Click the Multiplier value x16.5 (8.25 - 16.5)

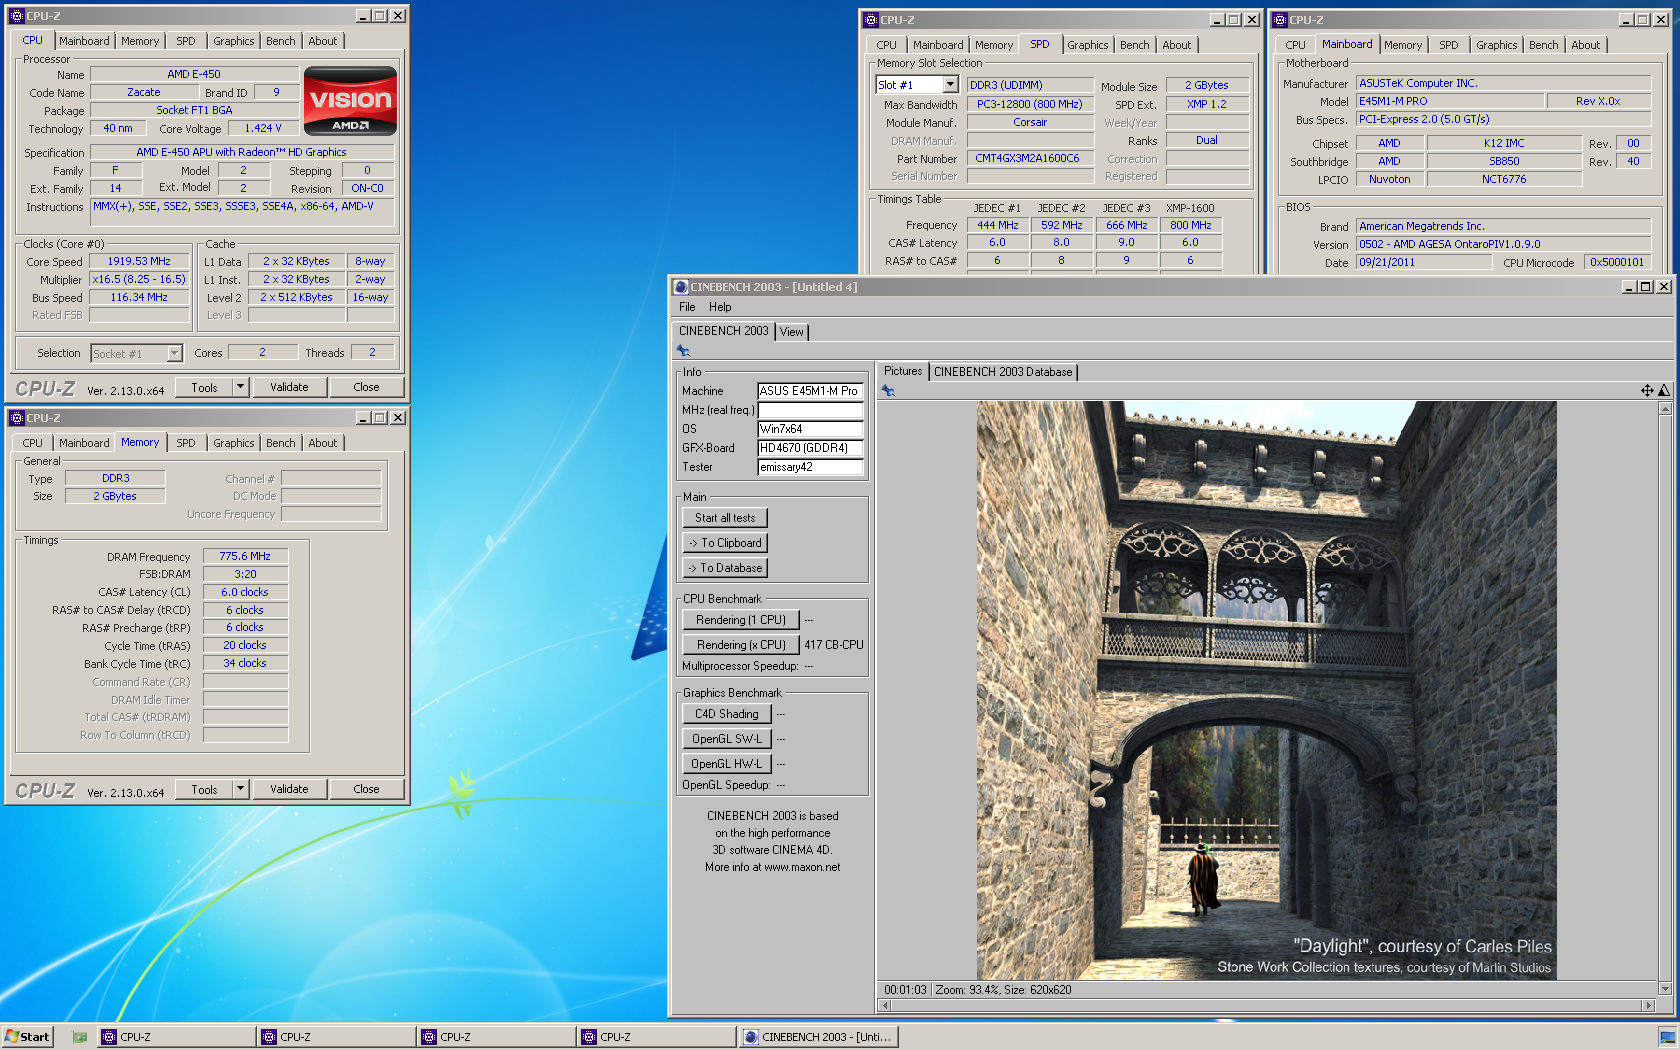pyautogui.click(x=139, y=279)
